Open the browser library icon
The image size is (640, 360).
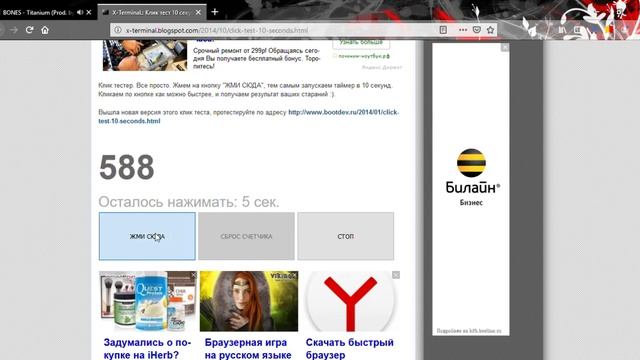tap(562, 30)
